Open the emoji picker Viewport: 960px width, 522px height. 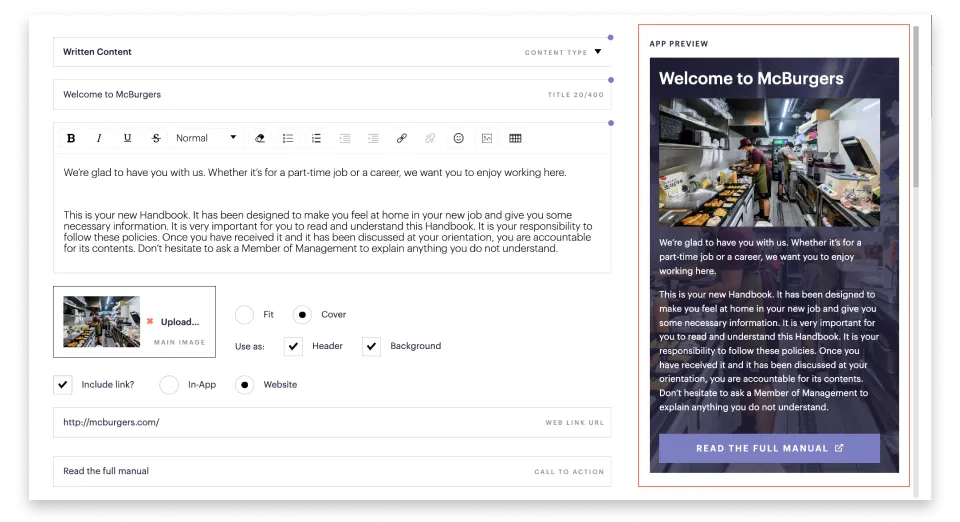tap(459, 138)
